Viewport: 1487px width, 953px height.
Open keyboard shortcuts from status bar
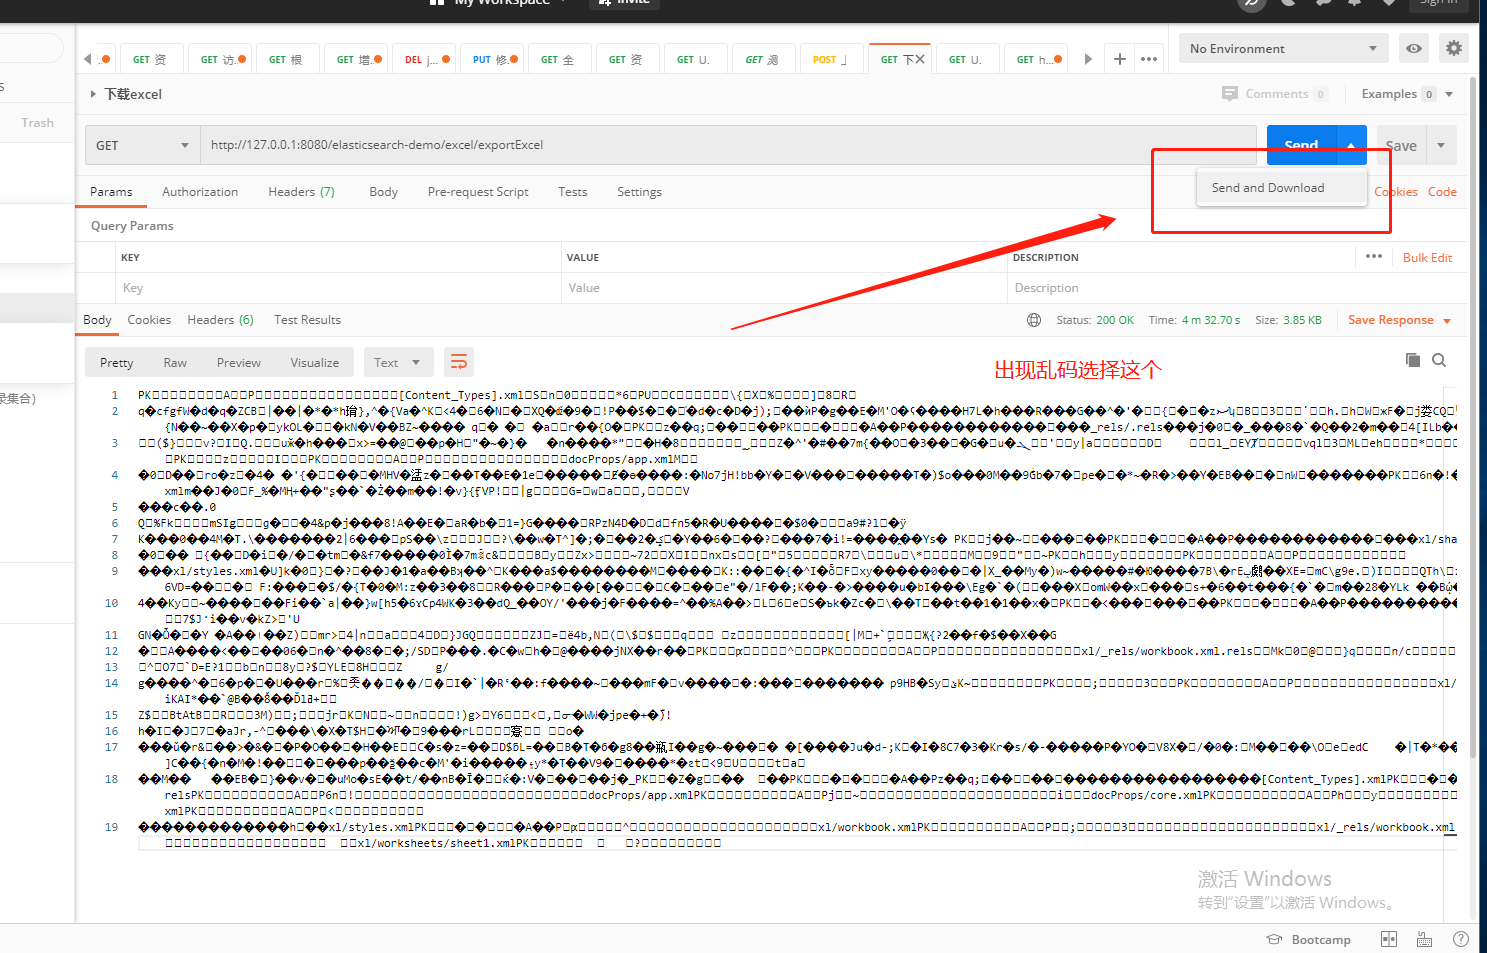pos(1424,939)
